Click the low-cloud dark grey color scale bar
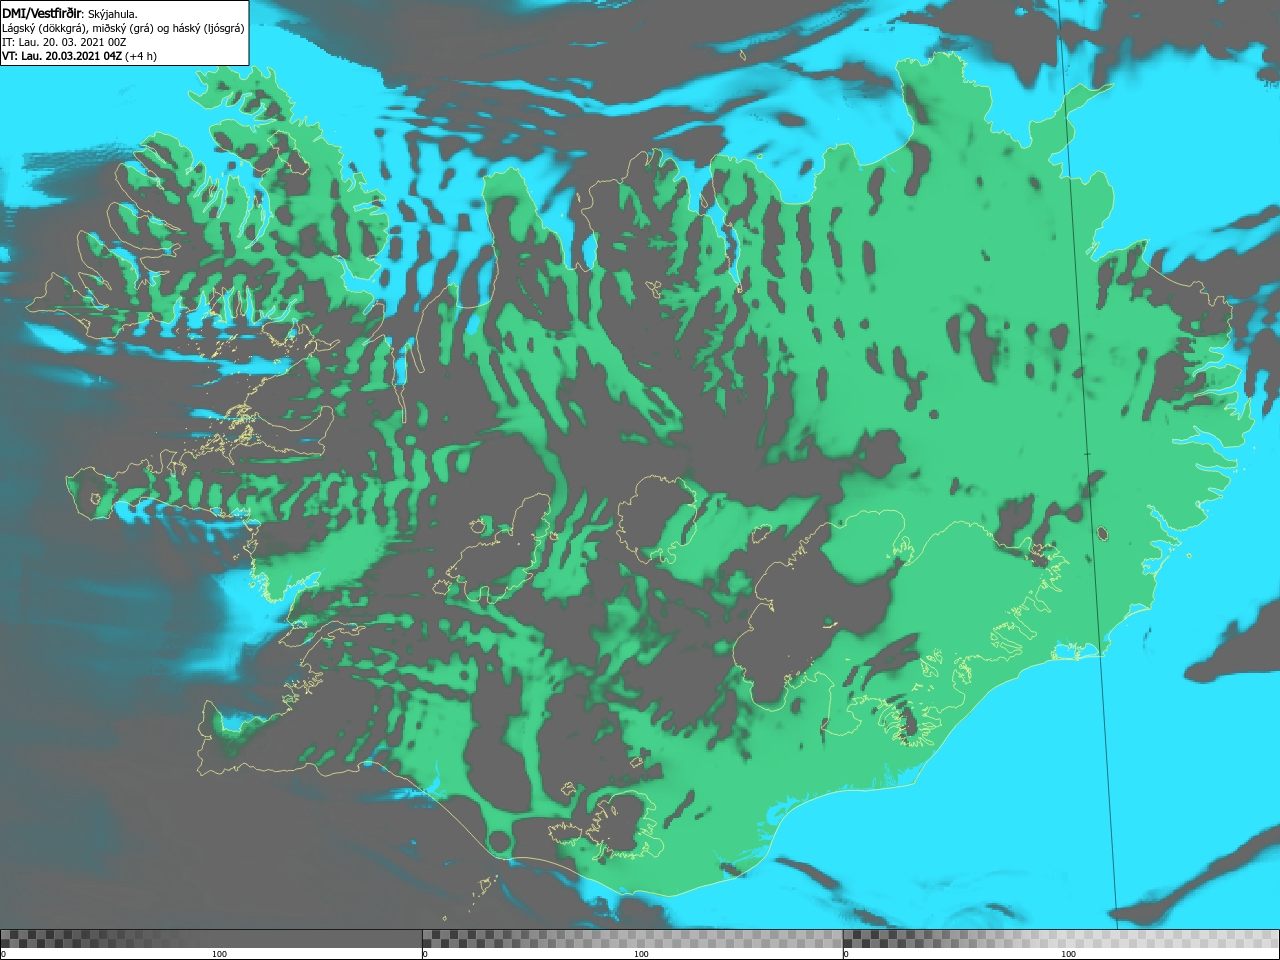The width and height of the screenshot is (1280, 960). point(211,938)
